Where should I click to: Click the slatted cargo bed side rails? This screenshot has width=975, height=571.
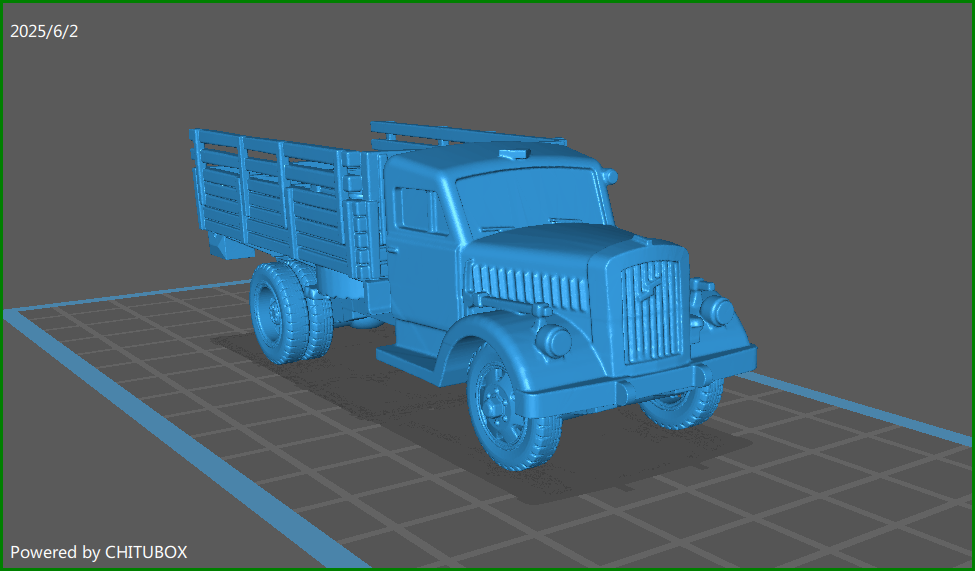click(270, 200)
